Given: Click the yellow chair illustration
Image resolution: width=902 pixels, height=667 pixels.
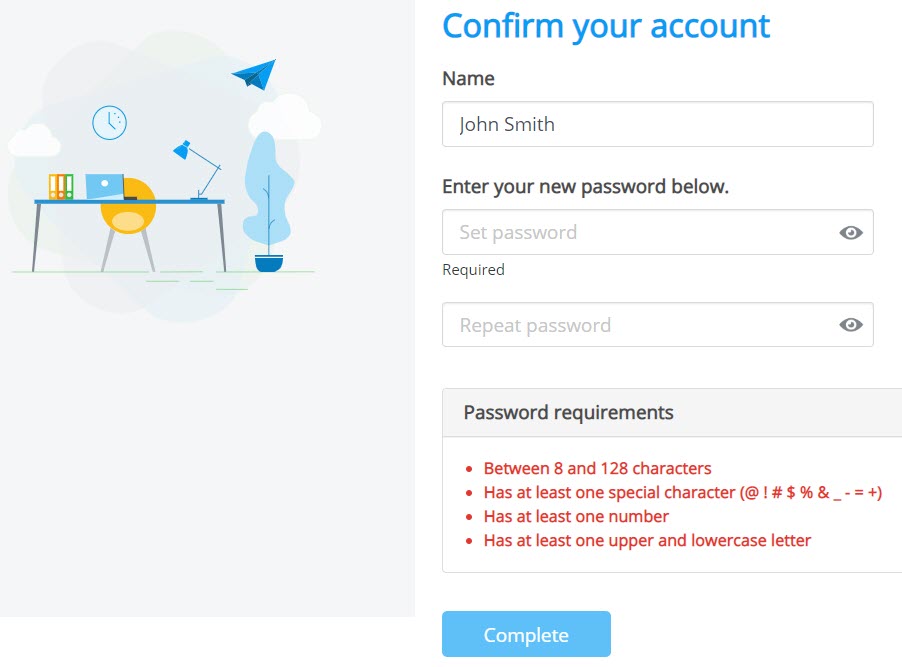Looking at the screenshot, I should pyautogui.click(x=129, y=216).
